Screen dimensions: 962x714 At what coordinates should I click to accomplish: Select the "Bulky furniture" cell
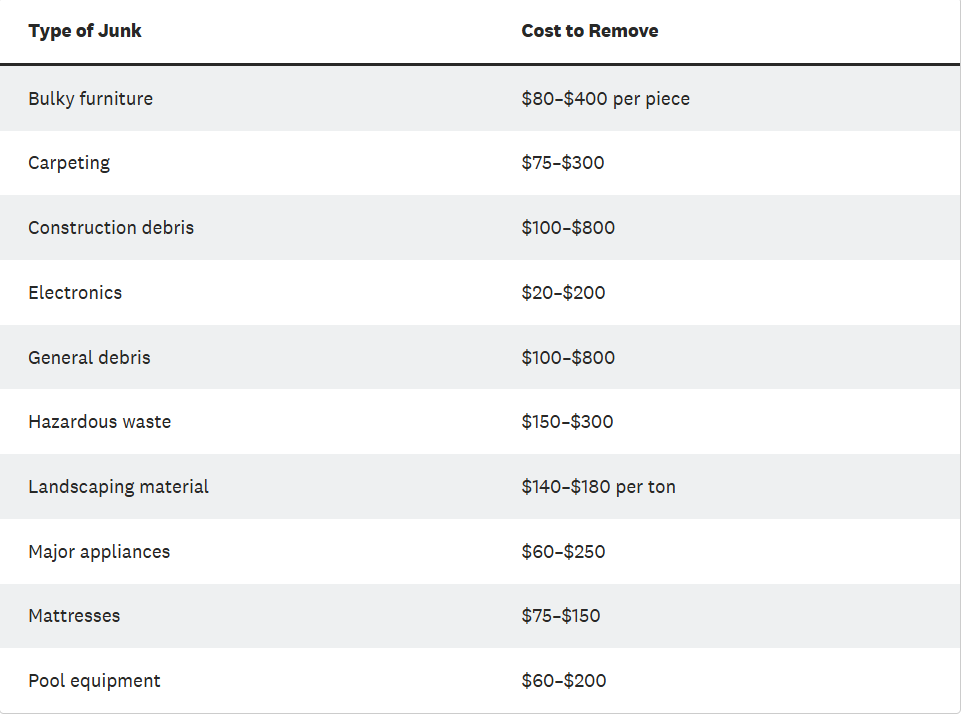tap(90, 99)
